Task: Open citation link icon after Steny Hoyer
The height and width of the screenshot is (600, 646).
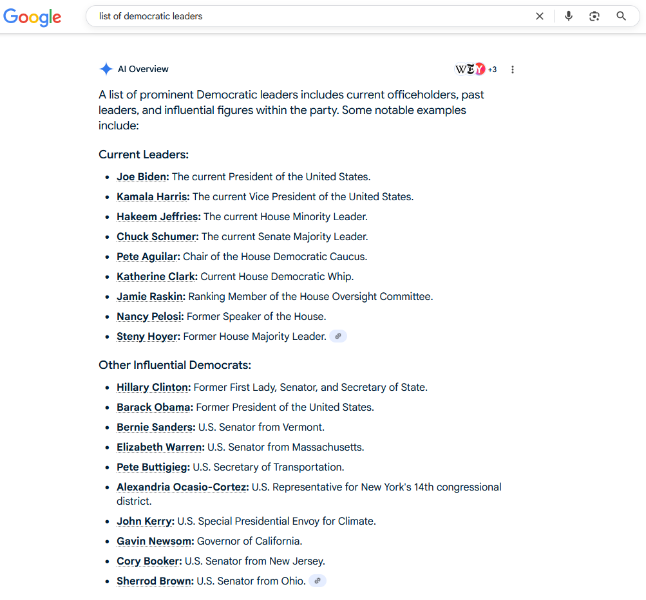Action: coord(339,337)
